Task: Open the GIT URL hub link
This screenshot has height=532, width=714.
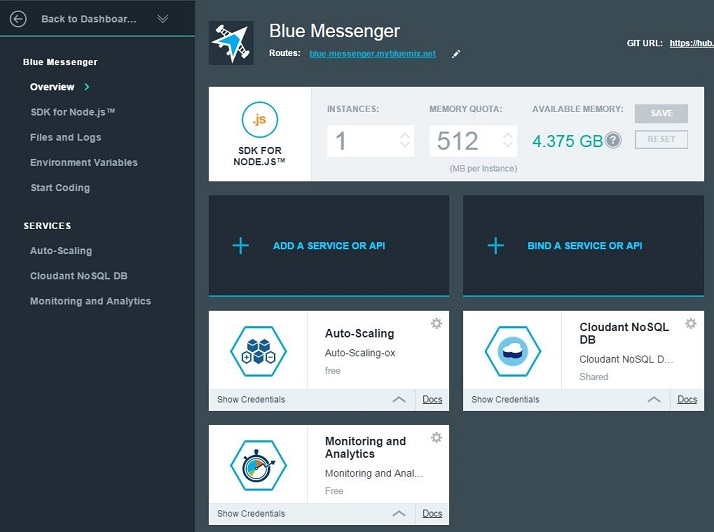Action: [x=691, y=43]
